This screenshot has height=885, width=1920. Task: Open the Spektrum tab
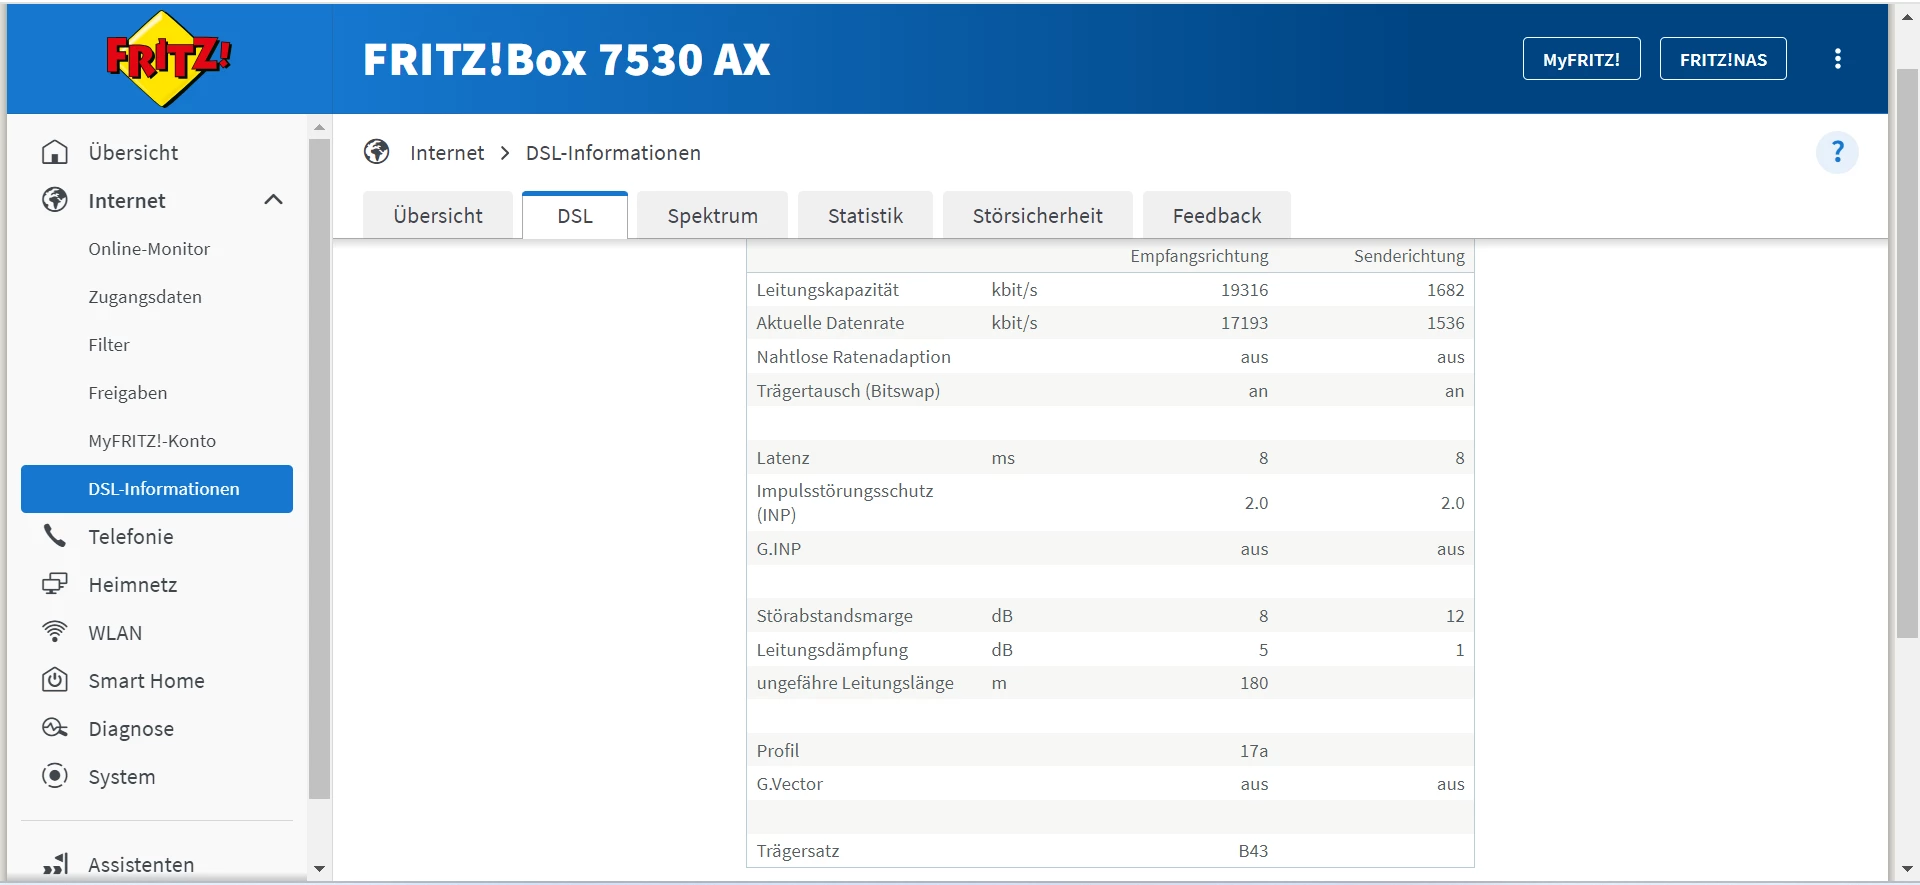click(x=713, y=215)
